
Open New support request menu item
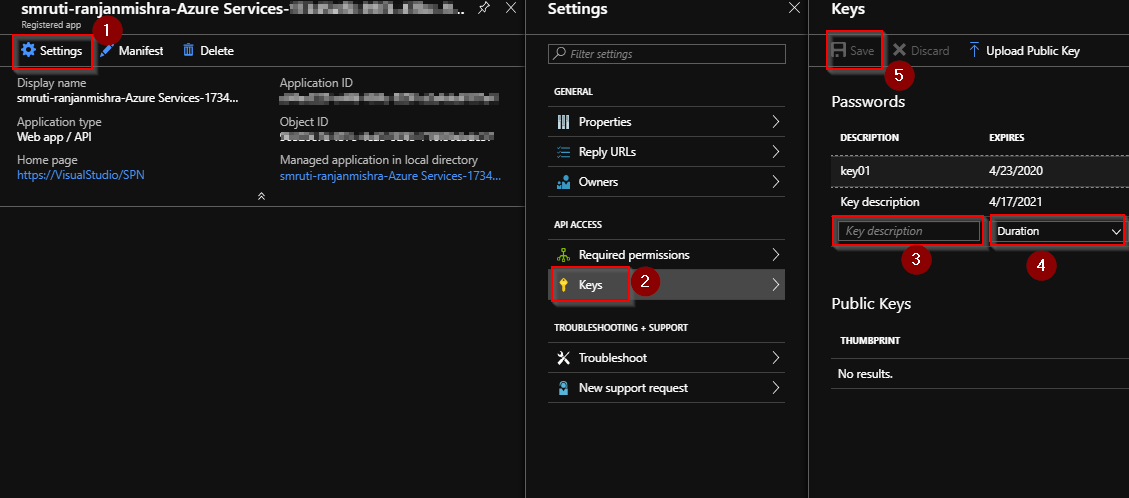[x=667, y=388]
